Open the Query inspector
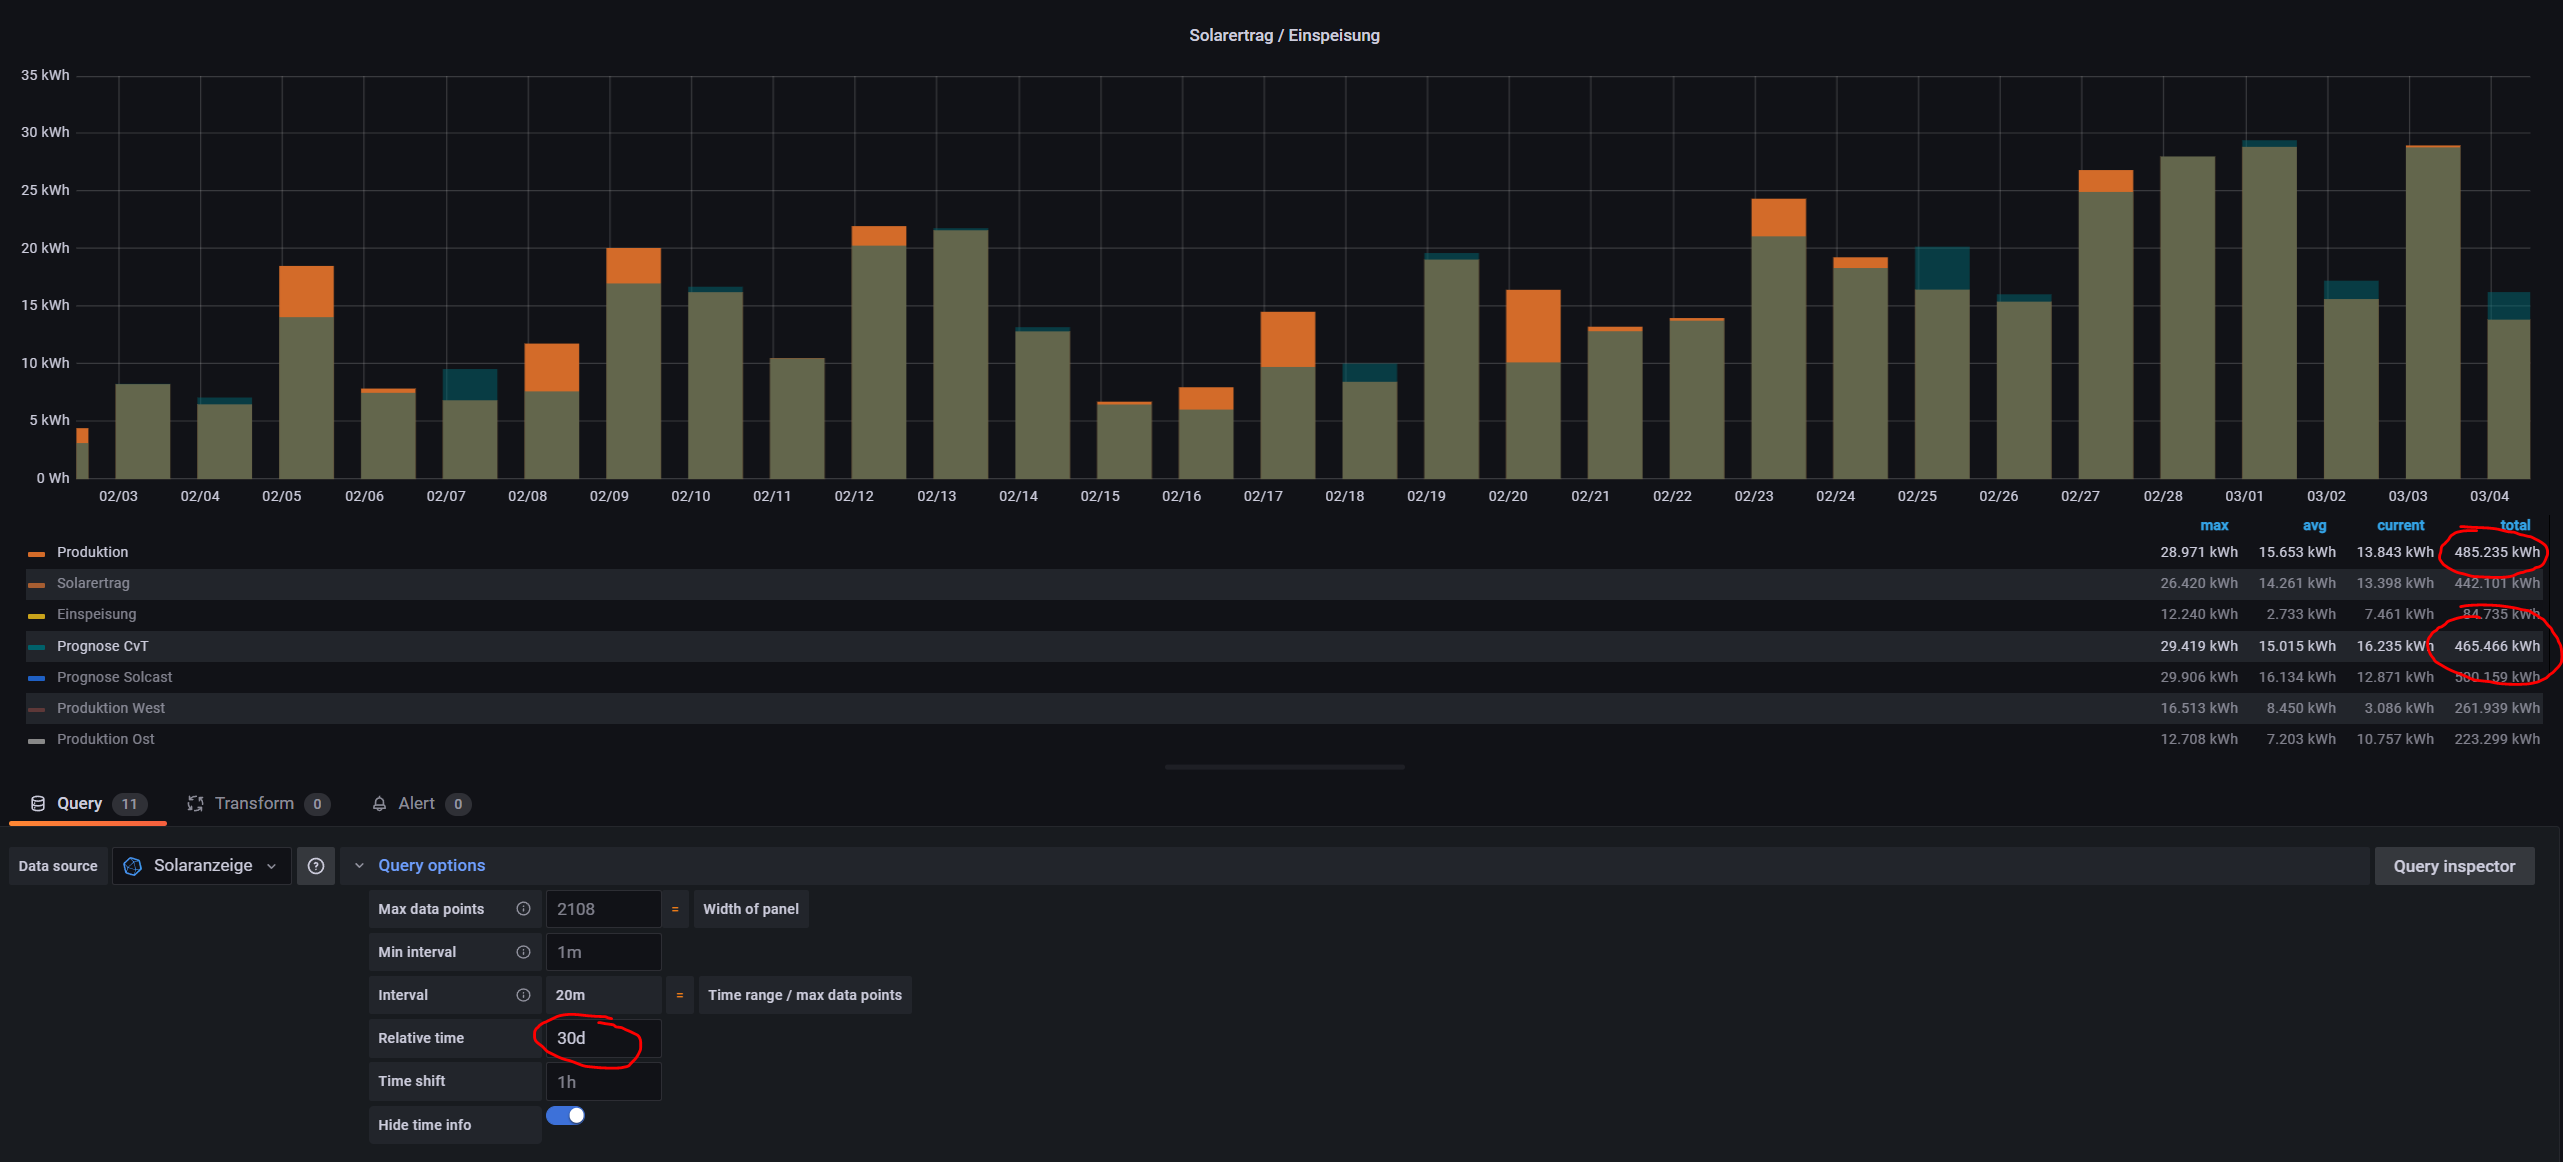Screen dimensions: 2563x1162 (x=2453, y=866)
